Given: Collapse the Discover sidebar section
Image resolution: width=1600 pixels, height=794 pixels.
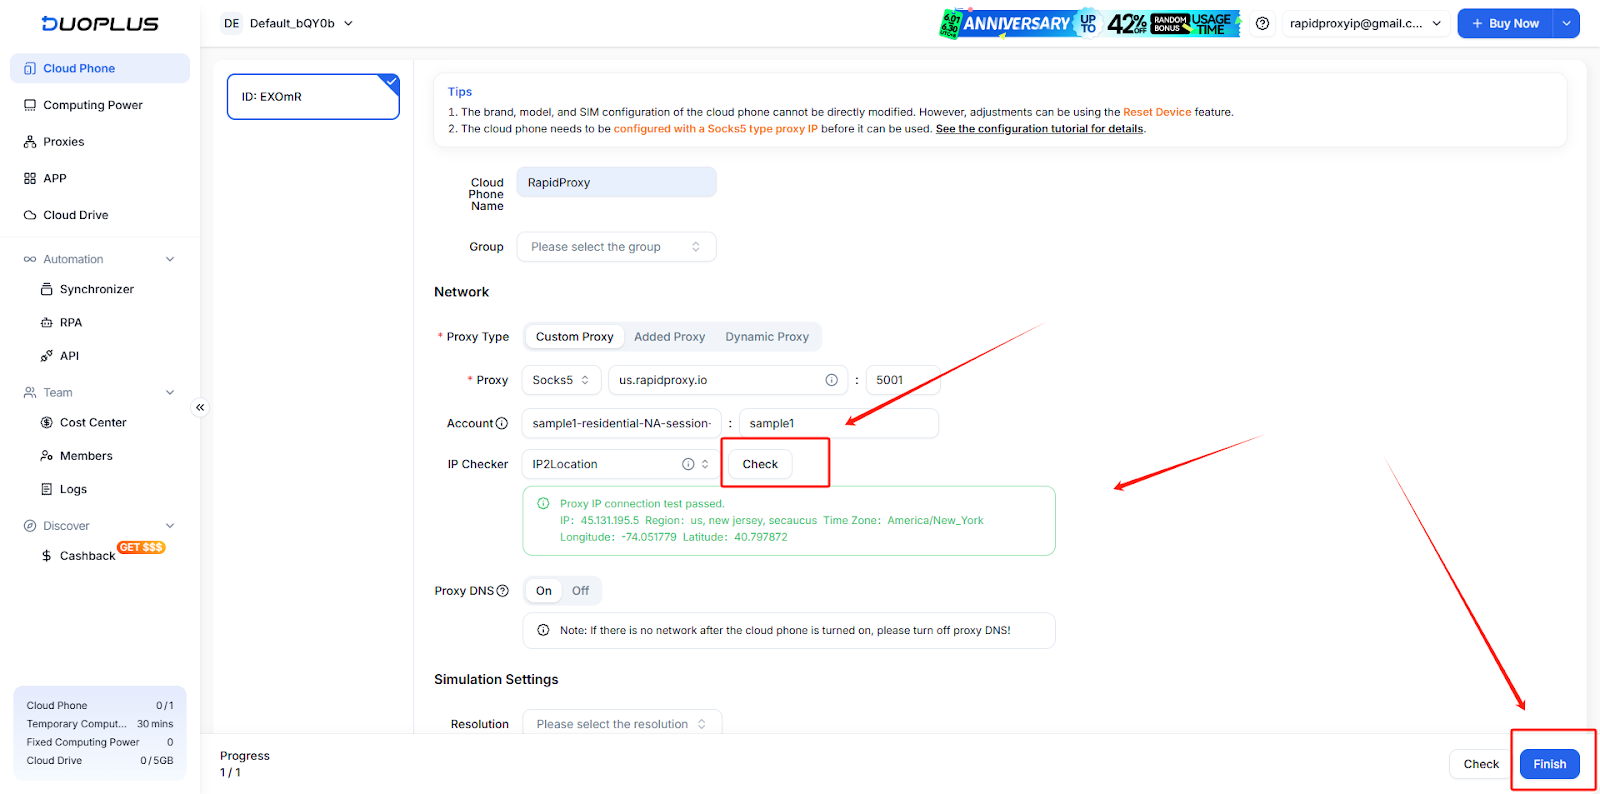Looking at the screenshot, I should click(170, 526).
